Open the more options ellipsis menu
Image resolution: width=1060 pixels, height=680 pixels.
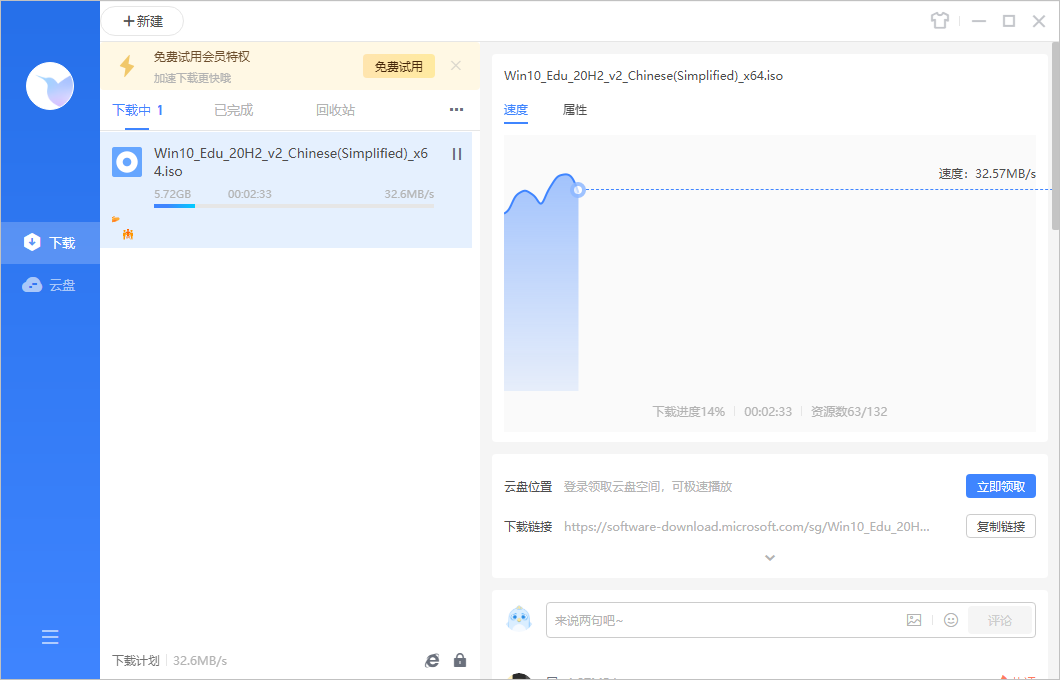456,110
